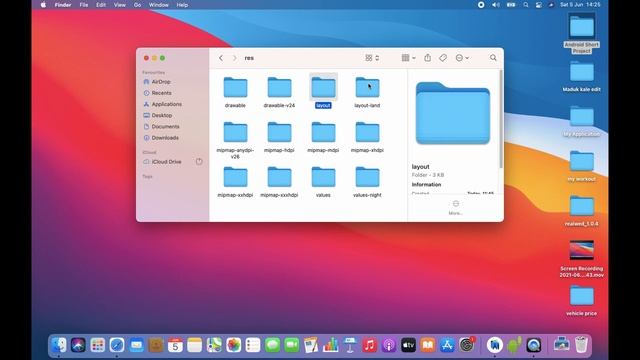The width and height of the screenshot is (640, 360).
Task: Open the Action (ellipsis) menu dropdown
Action: tap(462, 58)
